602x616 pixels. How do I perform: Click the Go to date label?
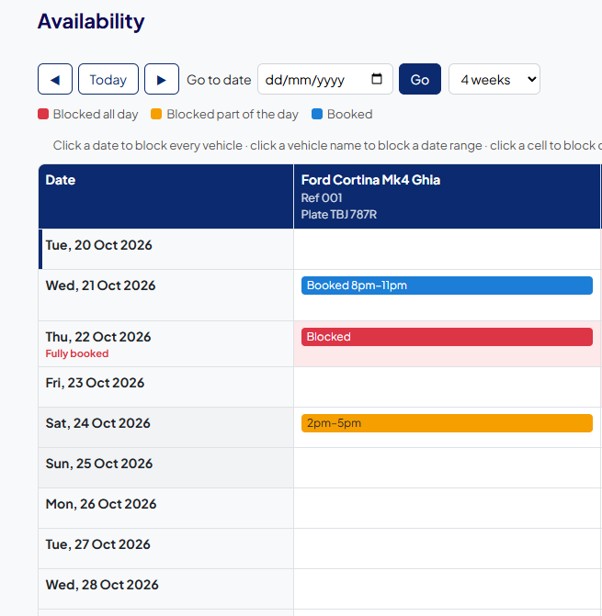click(x=219, y=80)
